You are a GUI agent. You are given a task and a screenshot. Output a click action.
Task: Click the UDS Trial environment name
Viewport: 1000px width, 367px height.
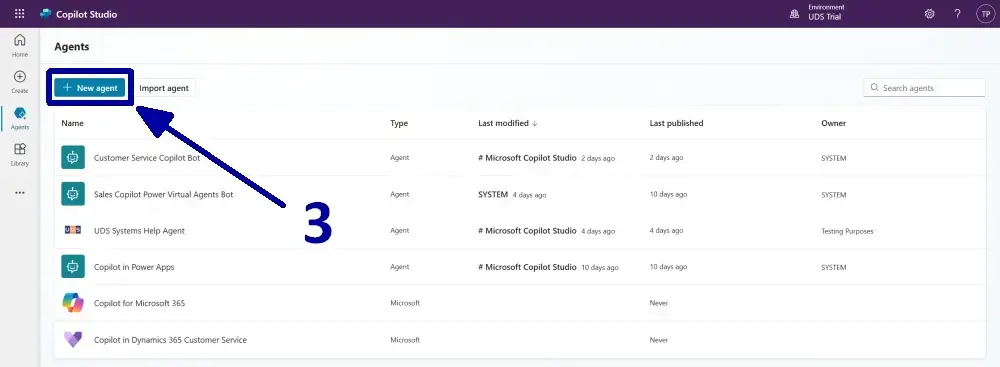(x=825, y=17)
